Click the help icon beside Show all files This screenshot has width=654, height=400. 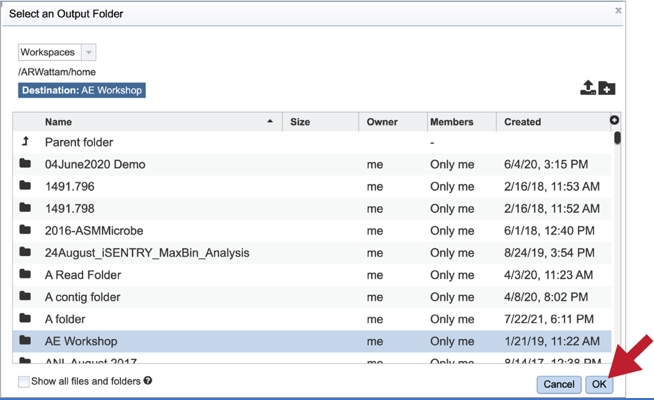pos(148,380)
